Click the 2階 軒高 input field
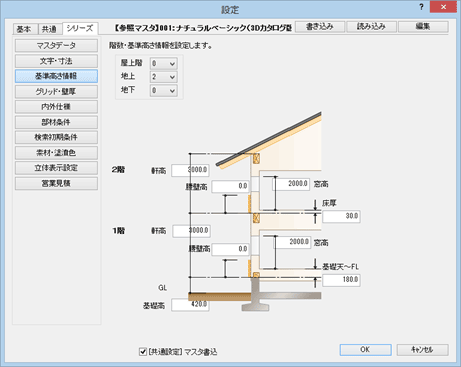461x367 pixels. (190, 170)
